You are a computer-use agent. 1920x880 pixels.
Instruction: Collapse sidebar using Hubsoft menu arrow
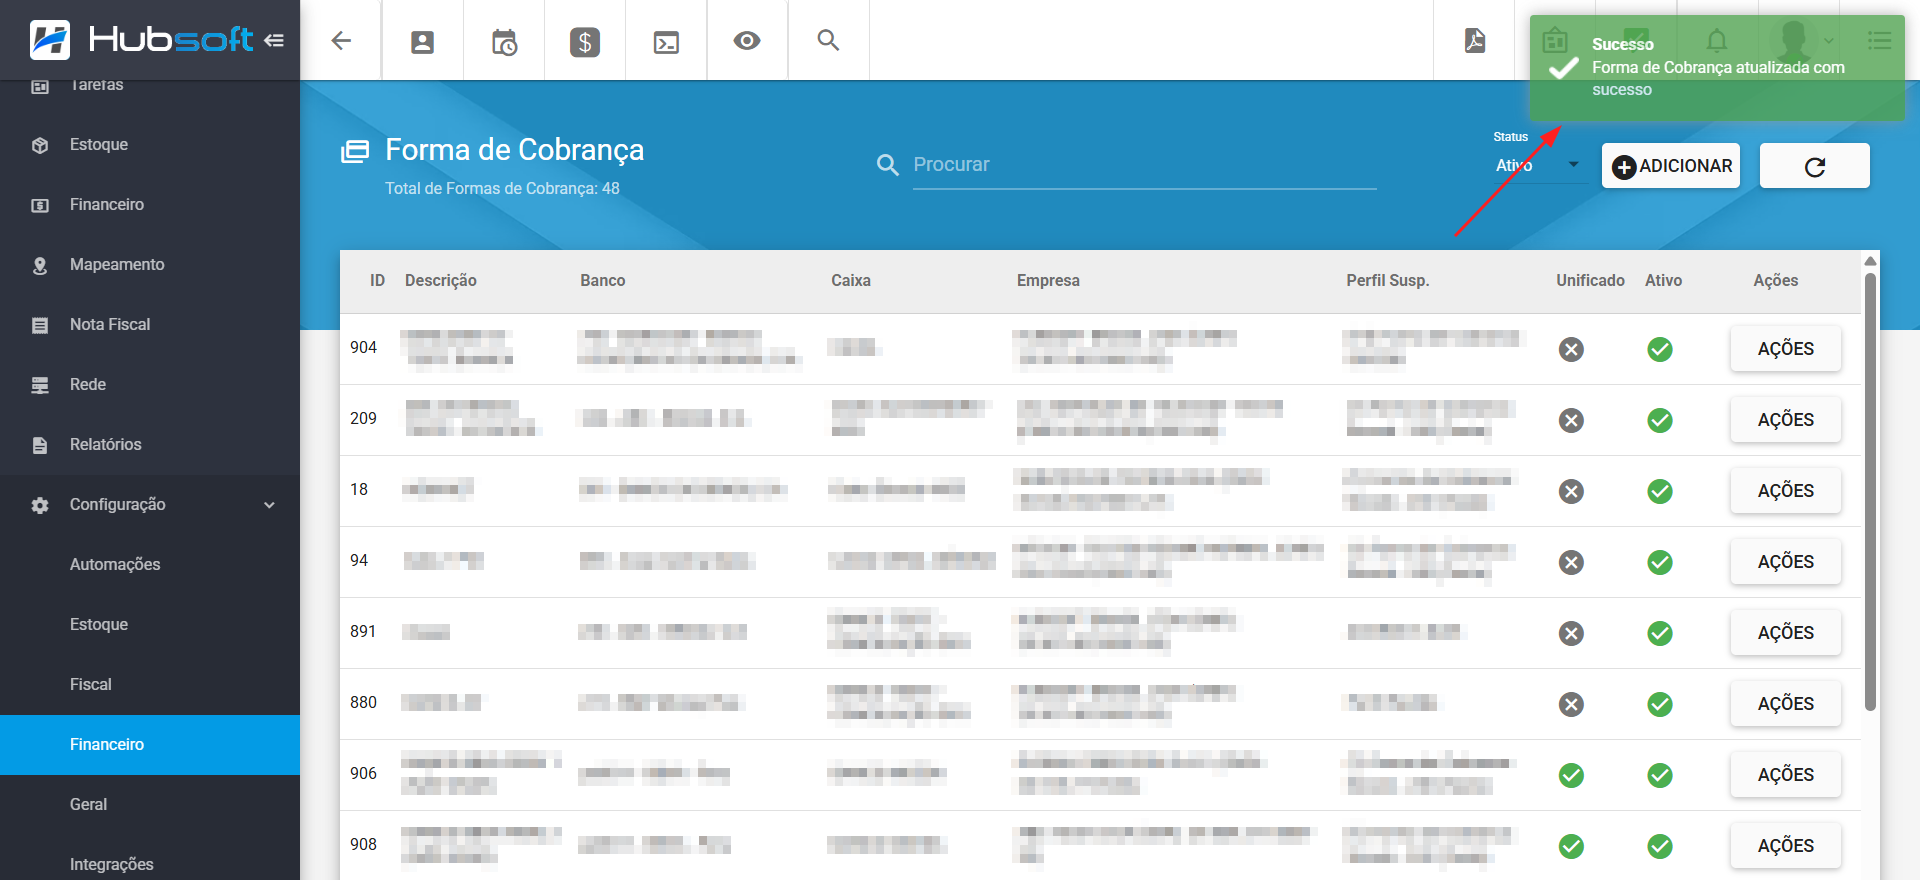pos(274,41)
